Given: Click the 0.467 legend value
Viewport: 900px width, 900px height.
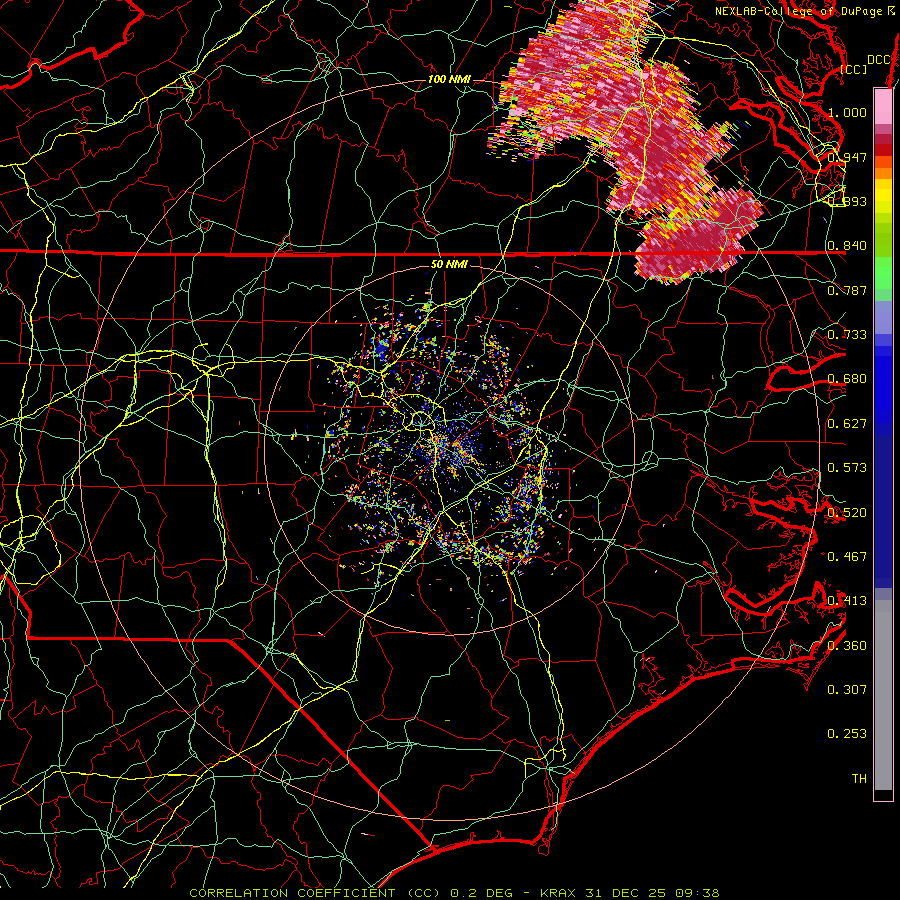Looking at the screenshot, I should [847, 557].
